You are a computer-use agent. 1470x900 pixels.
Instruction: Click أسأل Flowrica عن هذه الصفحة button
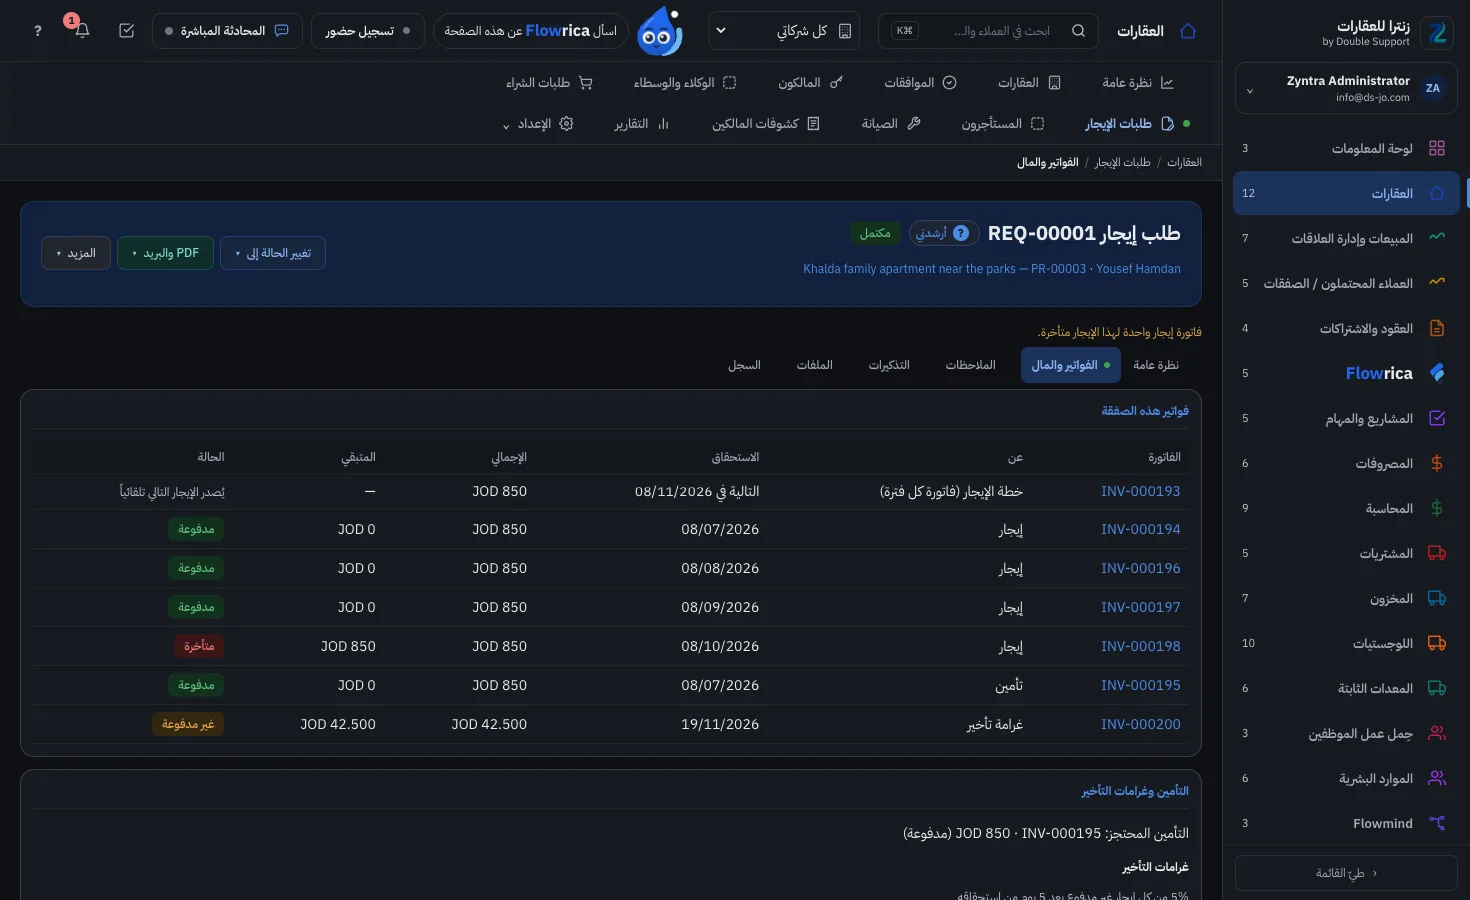[531, 31]
